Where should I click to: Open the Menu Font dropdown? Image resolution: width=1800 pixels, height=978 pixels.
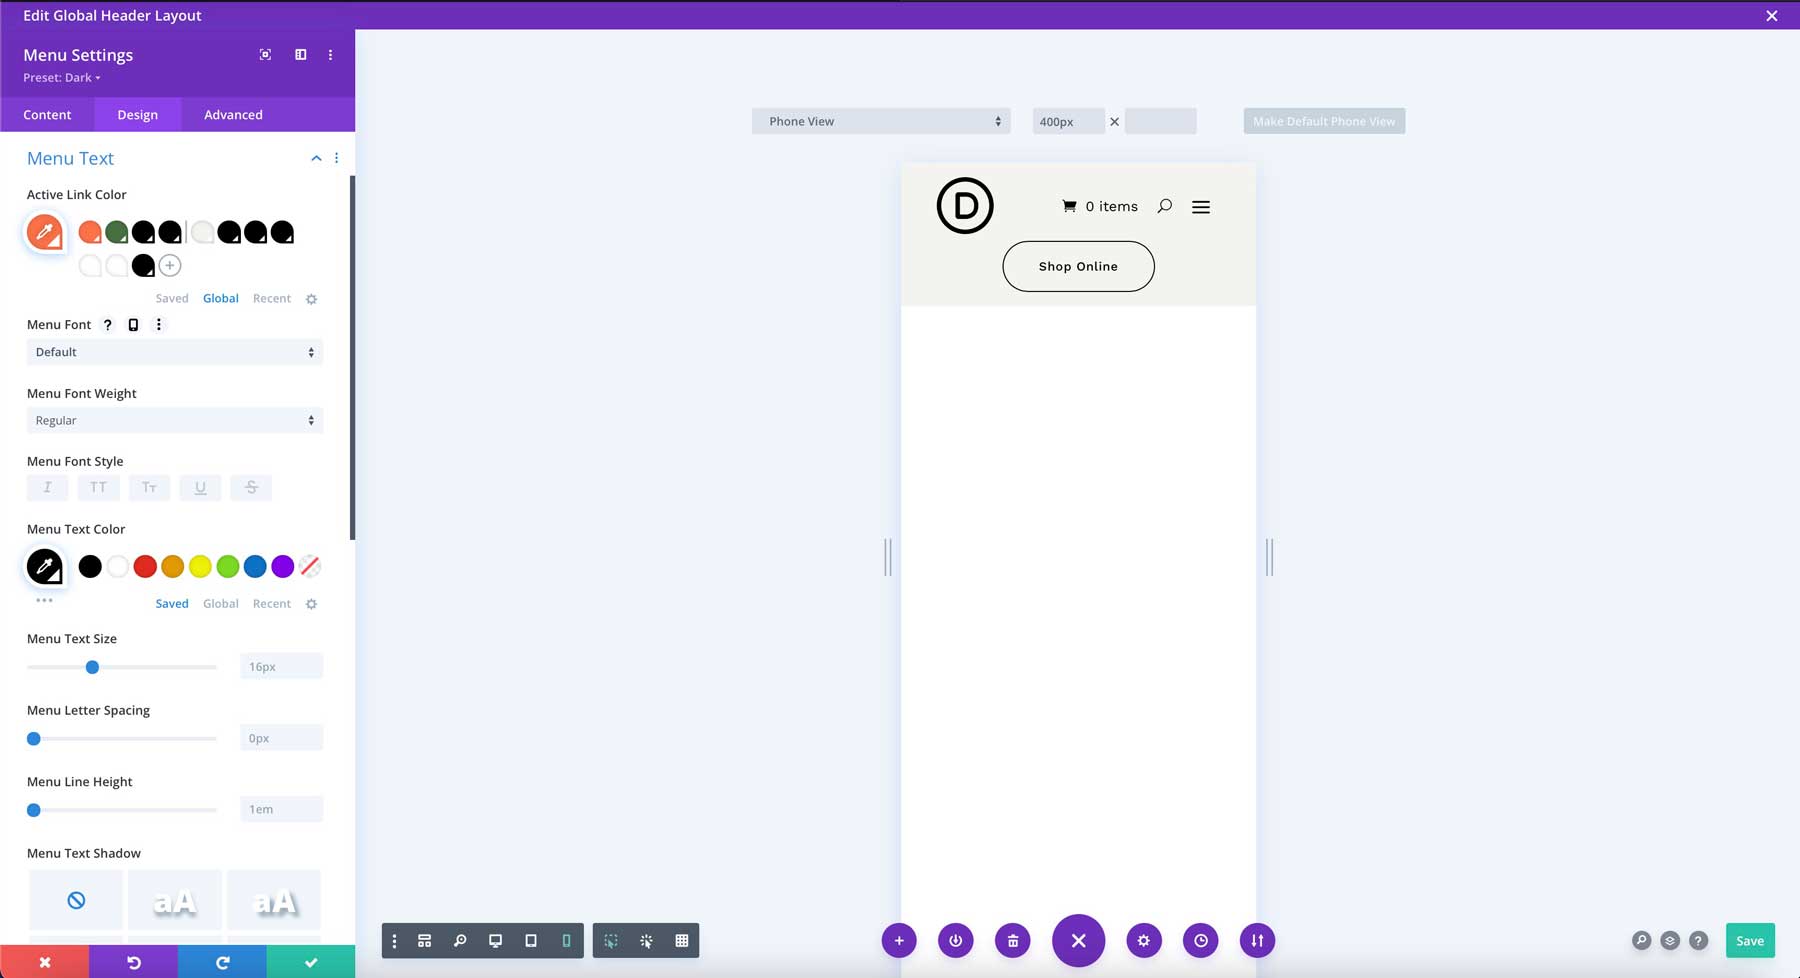(x=174, y=352)
